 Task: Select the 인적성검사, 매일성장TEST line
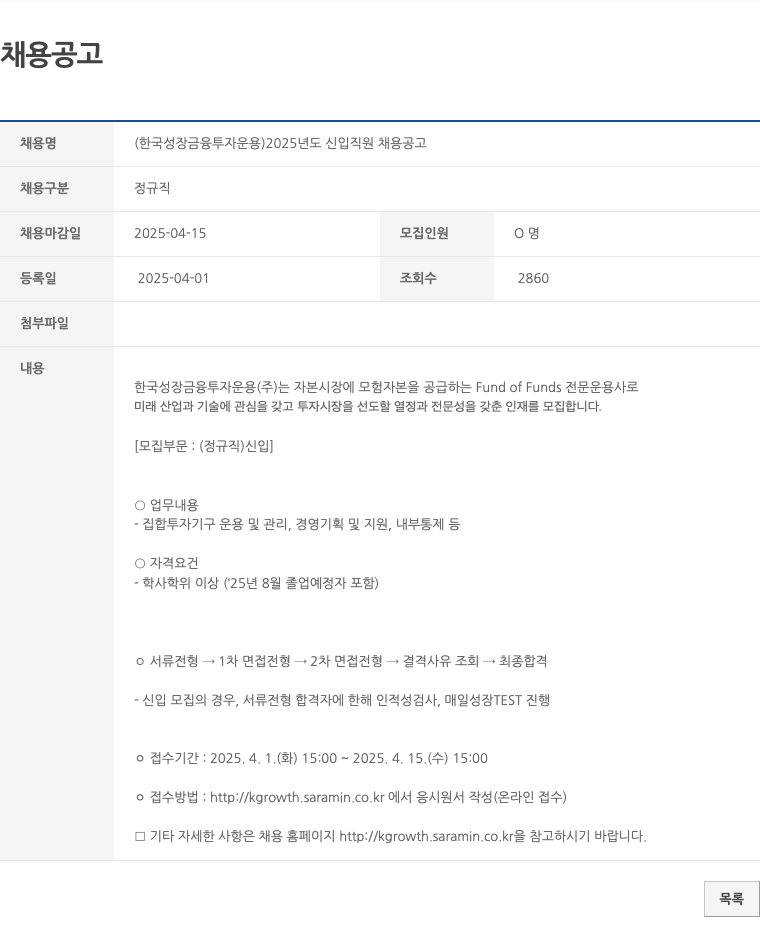[342, 700]
